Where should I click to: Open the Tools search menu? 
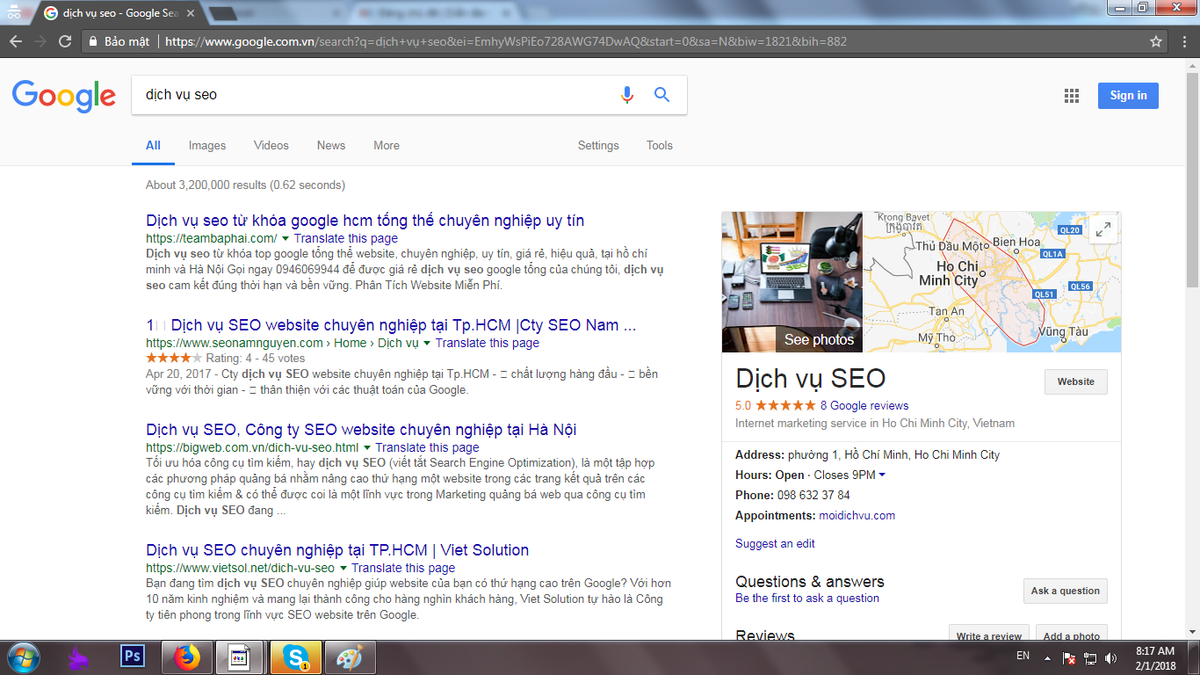pos(659,145)
